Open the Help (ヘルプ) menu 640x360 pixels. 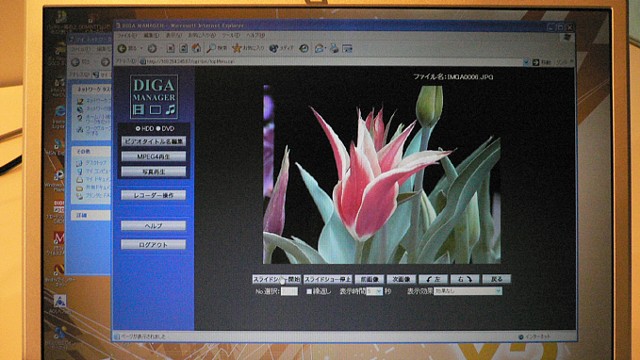point(256,36)
